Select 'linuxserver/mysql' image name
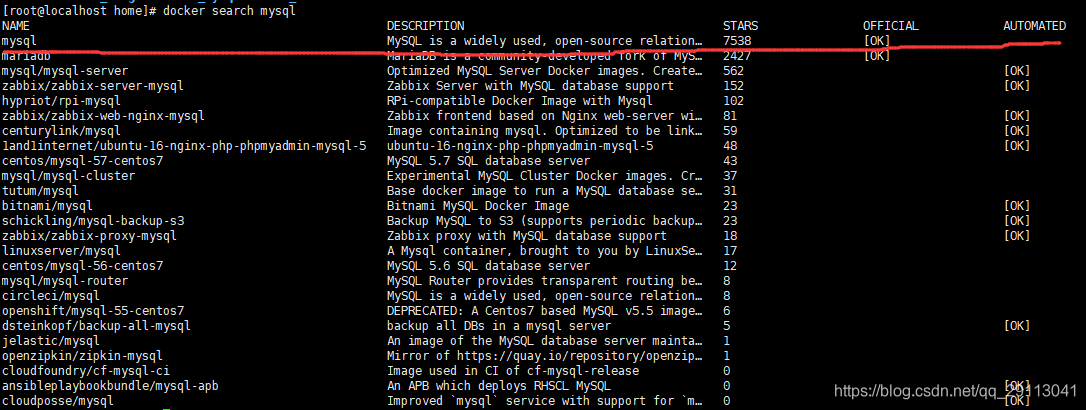1086x410 pixels. coord(62,251)
